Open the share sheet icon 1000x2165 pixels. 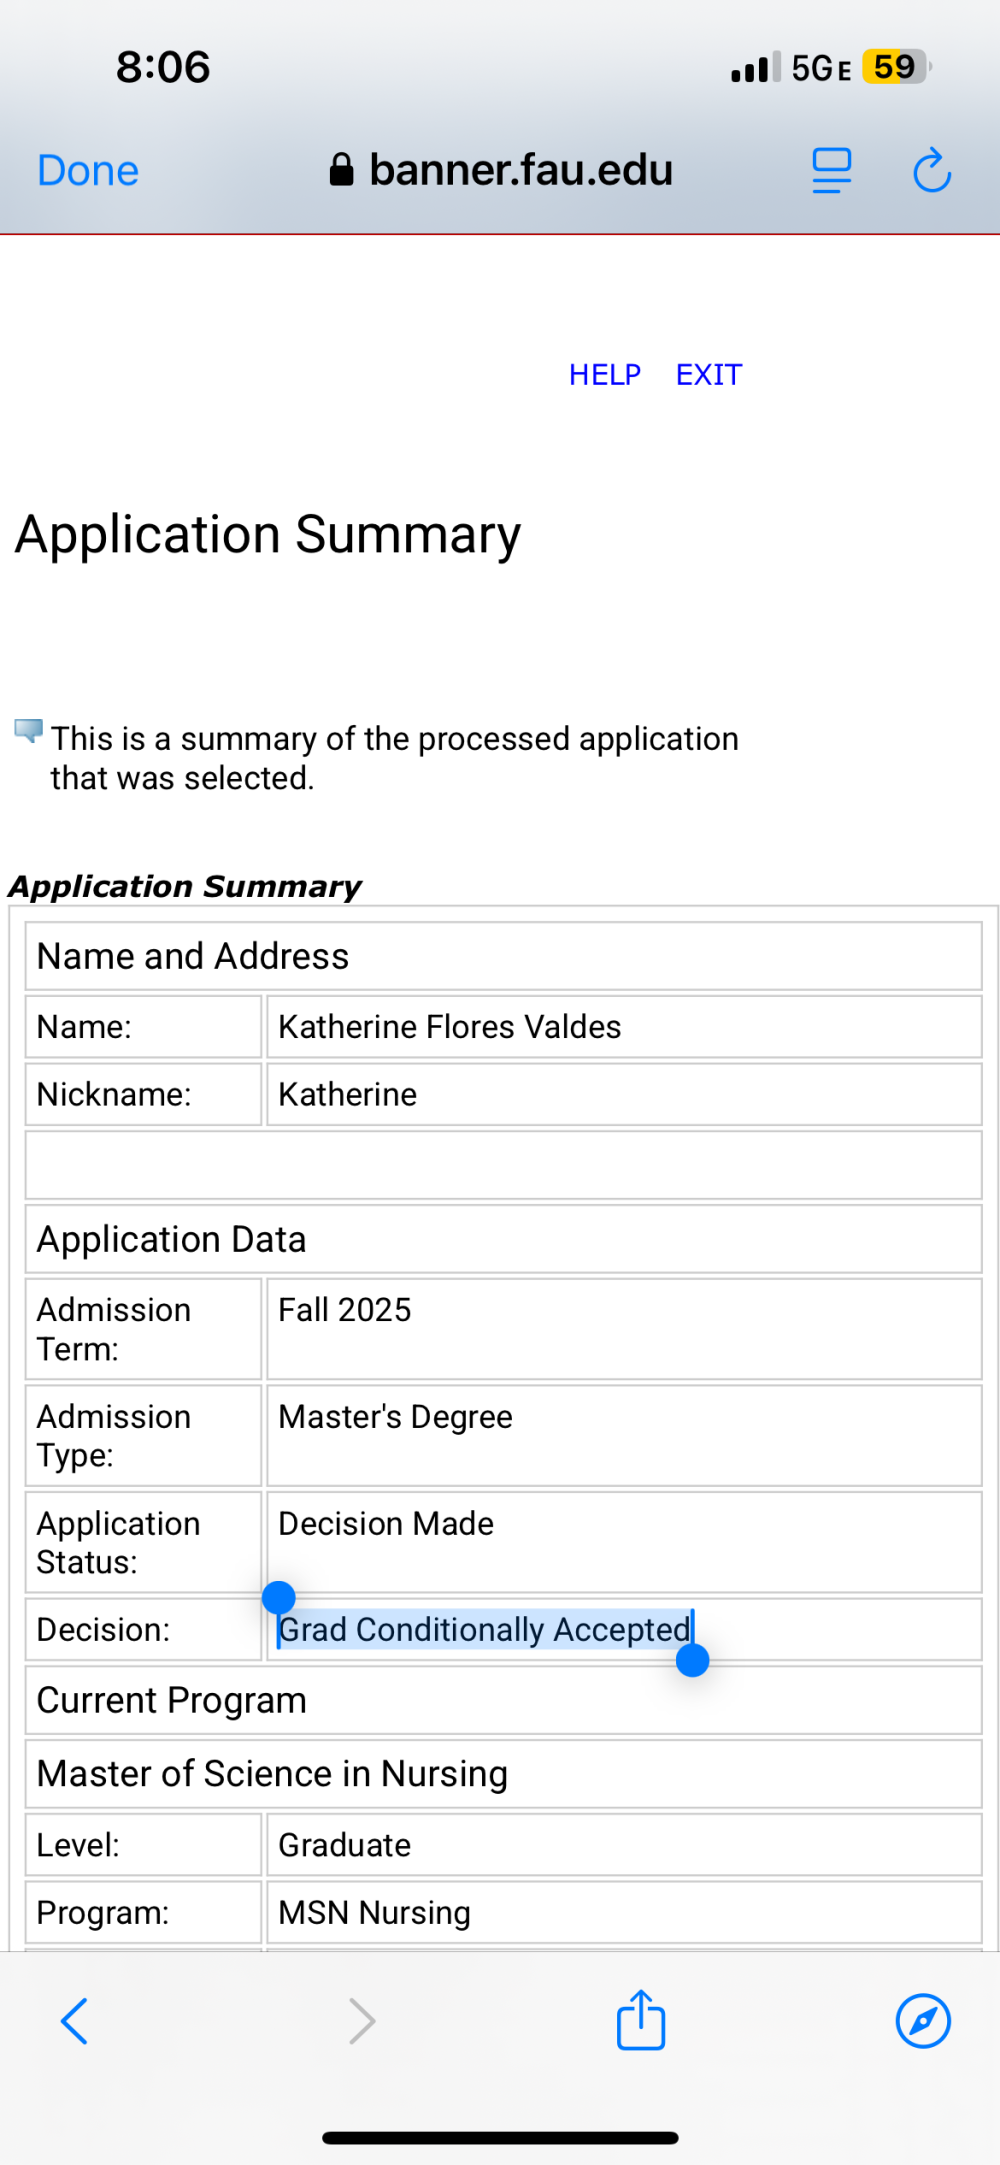(x=641, y=2019)
